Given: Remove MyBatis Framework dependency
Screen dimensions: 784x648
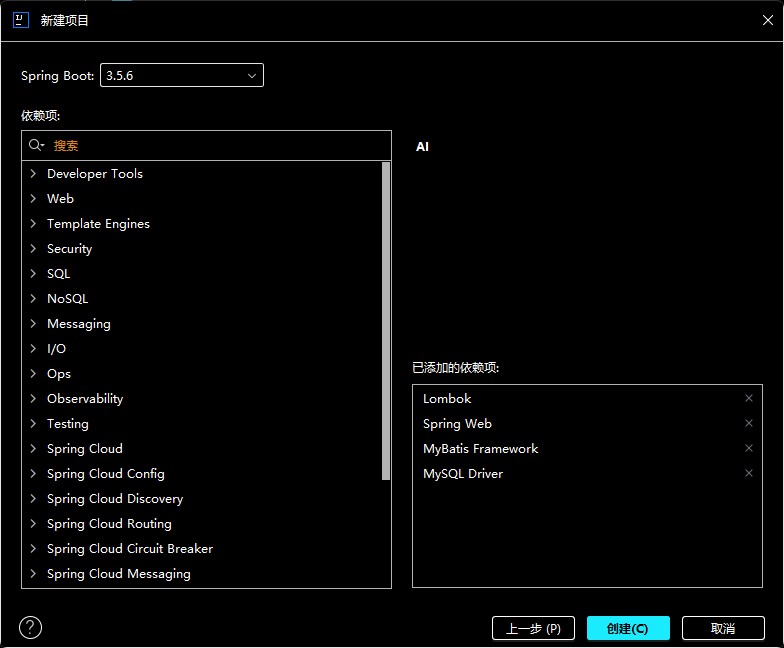Looking at the screenshot, I should [x=748, y=448].
